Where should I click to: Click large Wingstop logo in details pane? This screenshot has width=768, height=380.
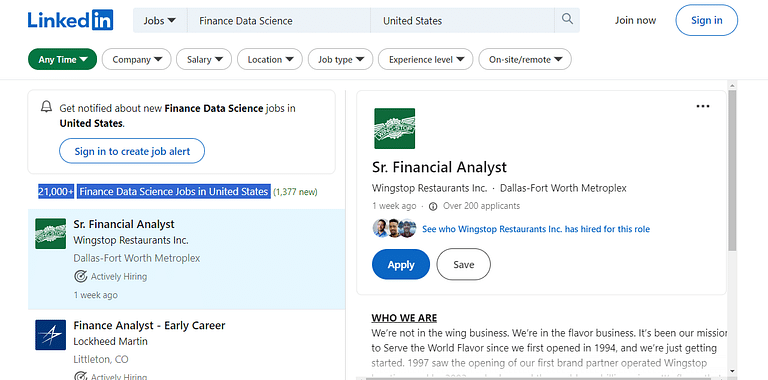394,128
